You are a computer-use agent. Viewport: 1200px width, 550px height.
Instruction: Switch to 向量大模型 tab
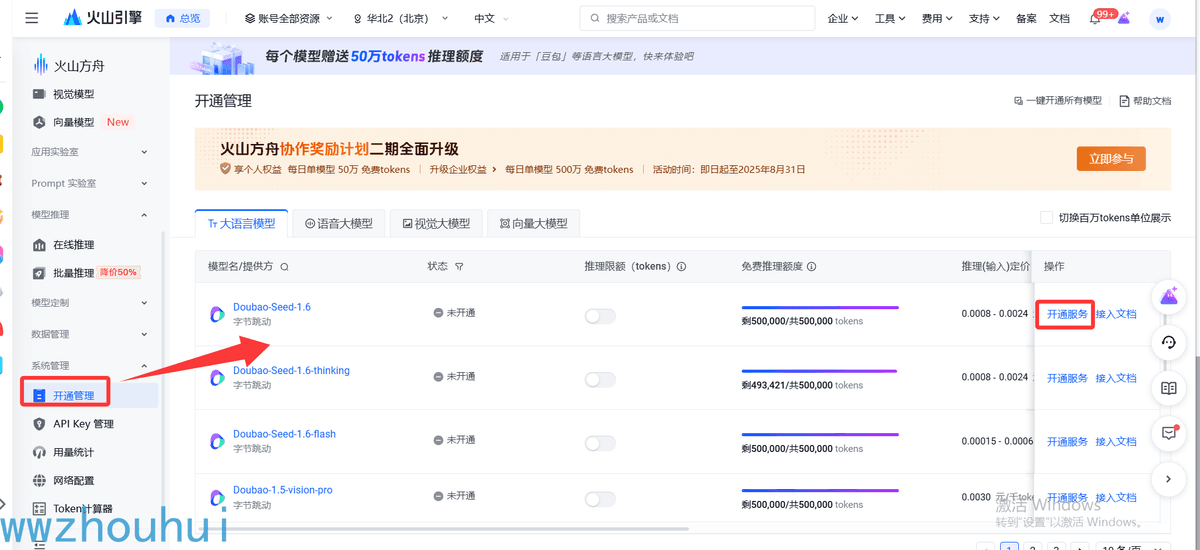coord(533,223)
